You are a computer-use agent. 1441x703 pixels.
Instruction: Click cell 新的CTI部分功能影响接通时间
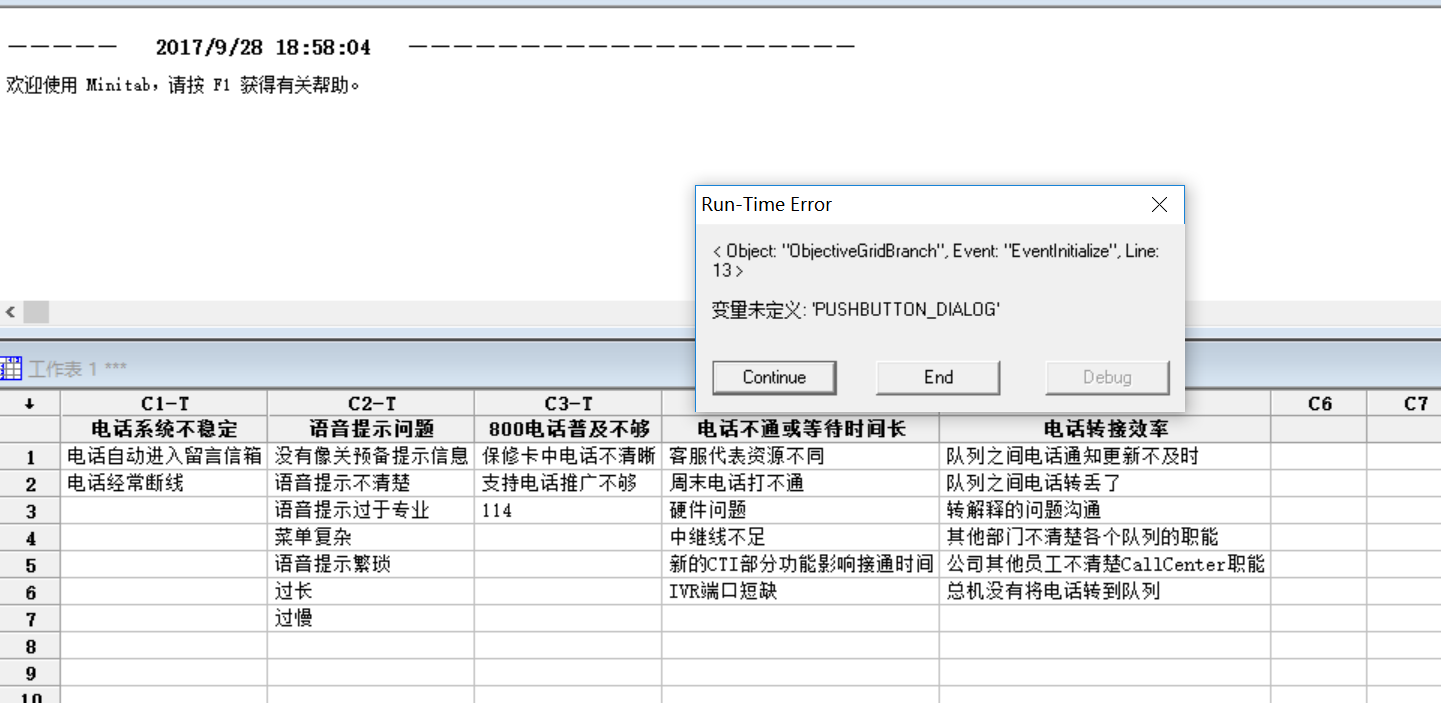point(800,564)
